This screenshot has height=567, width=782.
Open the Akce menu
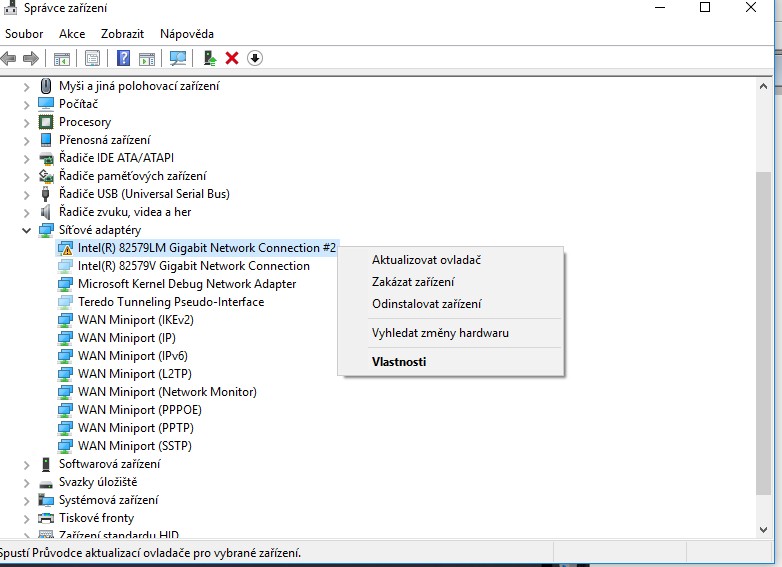[x=72, y=34]
